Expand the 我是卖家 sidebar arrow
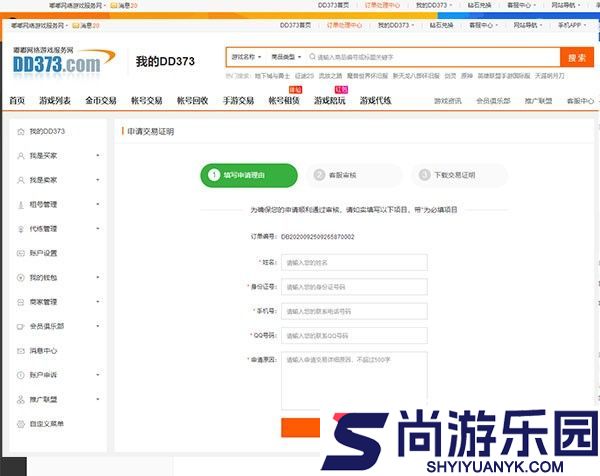This screenshot has width=600, height=476. 98,180
